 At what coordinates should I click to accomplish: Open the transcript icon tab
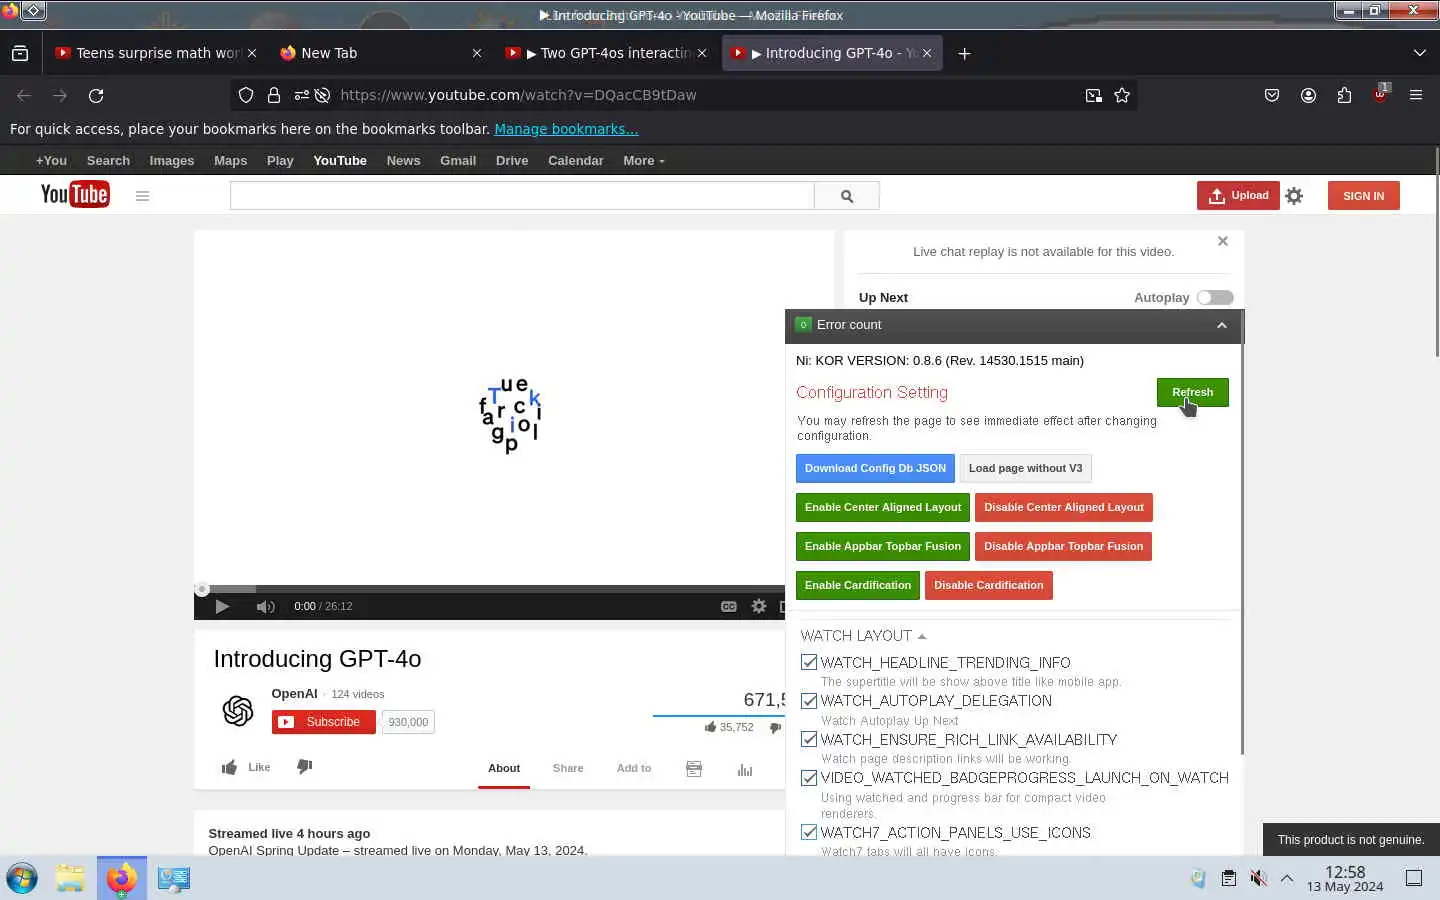click(694, 768)
